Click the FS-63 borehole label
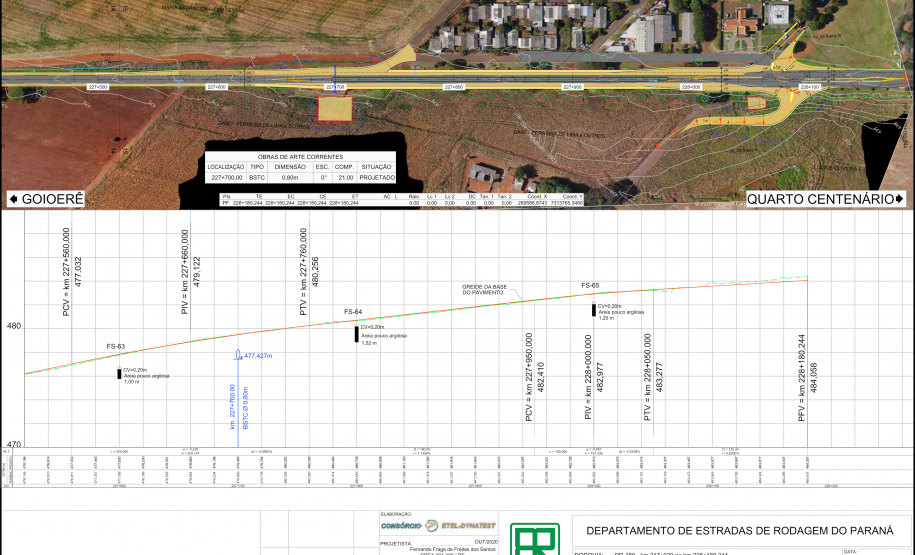Viewport: 915px width, 555px height. [116, 346]
